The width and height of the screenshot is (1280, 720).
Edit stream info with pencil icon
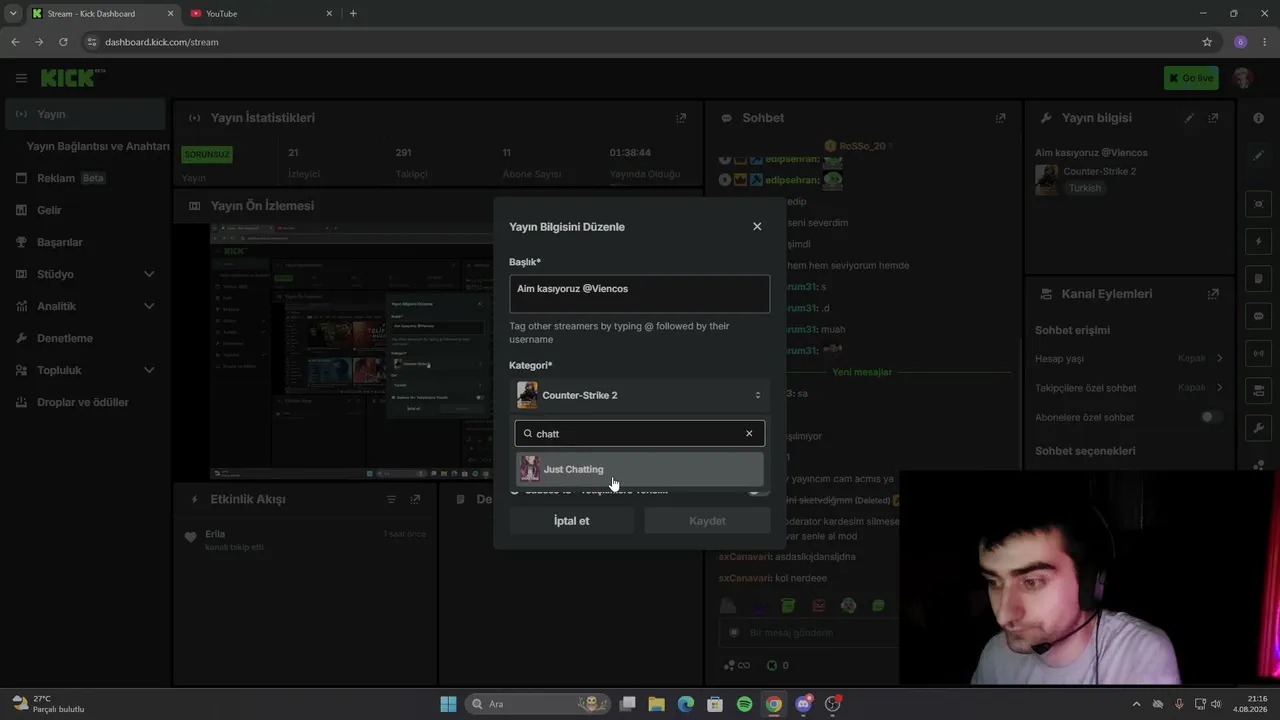1189,118
